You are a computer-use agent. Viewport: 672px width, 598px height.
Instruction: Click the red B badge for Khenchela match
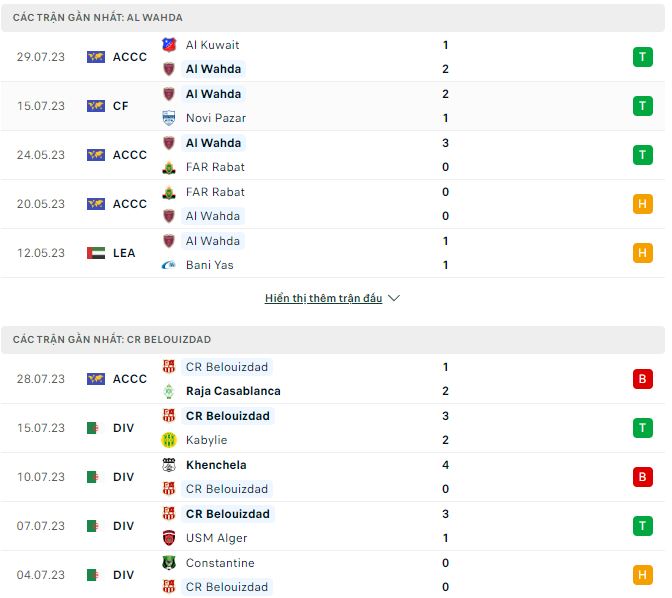pos(642,477)
